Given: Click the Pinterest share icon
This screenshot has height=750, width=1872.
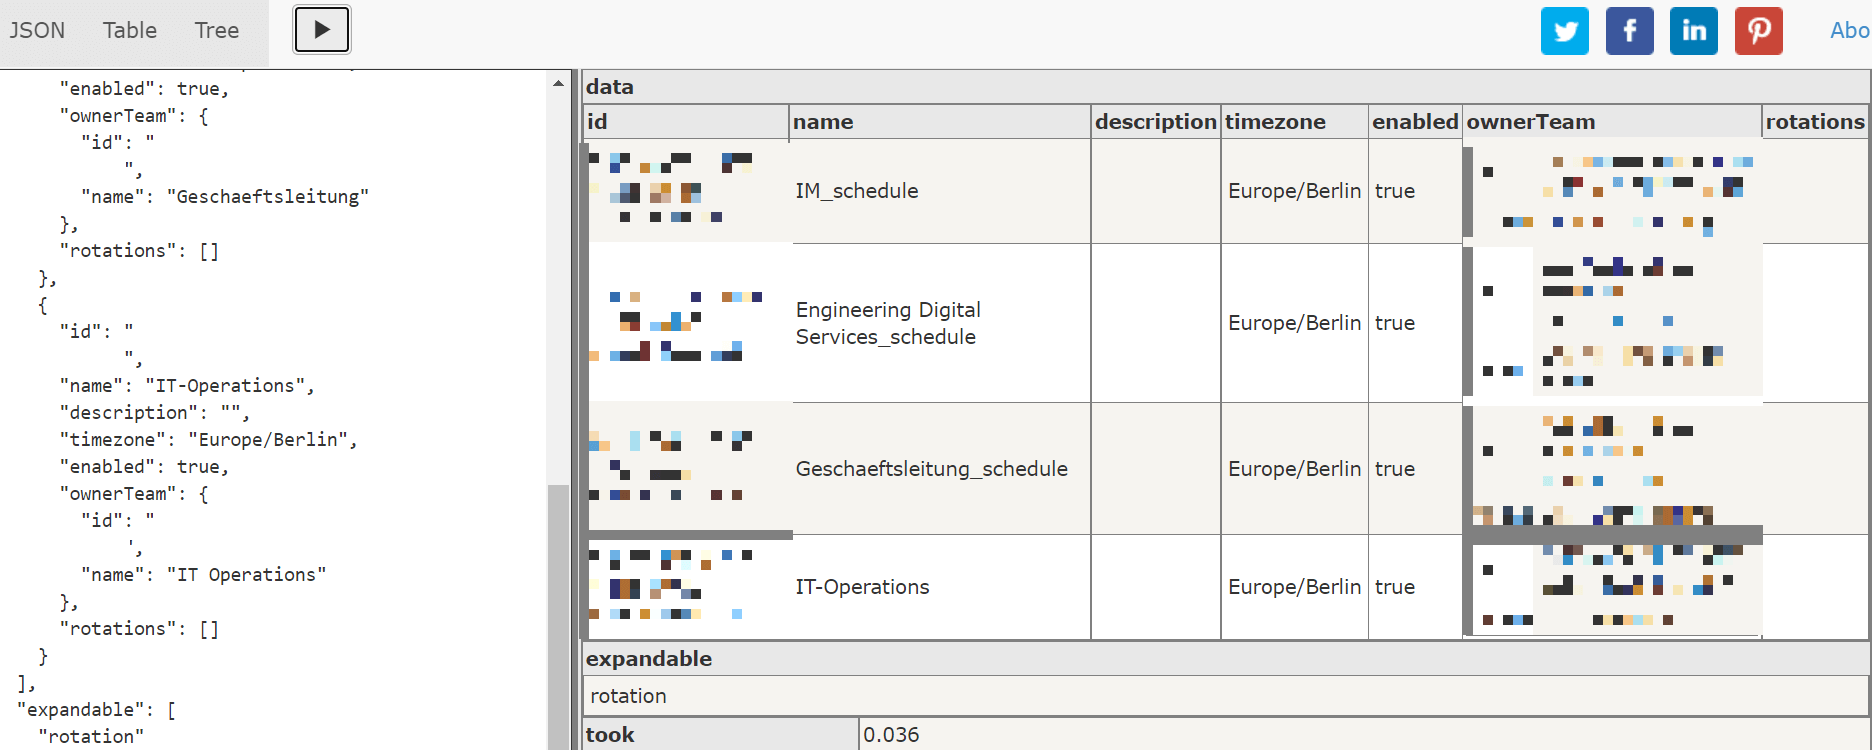Looking at the screenshot, I should 1759,30.
